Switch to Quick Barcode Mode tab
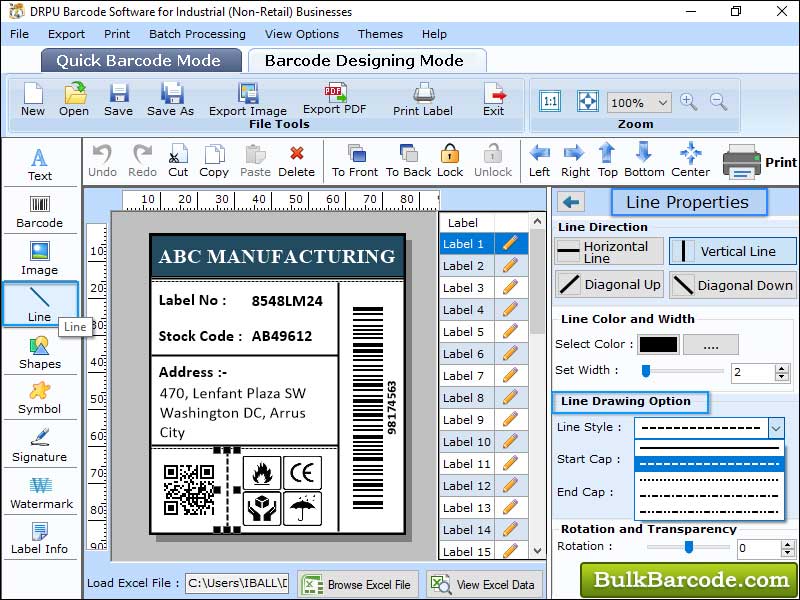The image size is (800, 600). click(140, 60)
